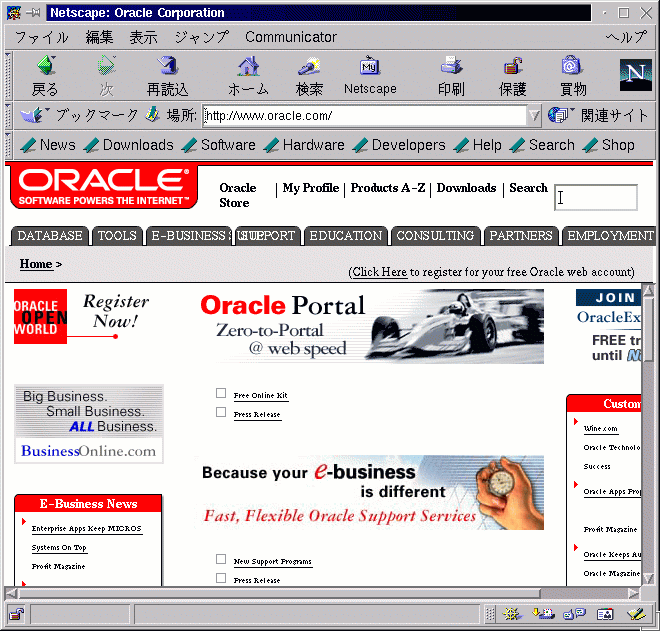Open the EMPLOYMENT tab
Image resolution: width=660 pixels, height=631 pixels.
click(609, 236)
